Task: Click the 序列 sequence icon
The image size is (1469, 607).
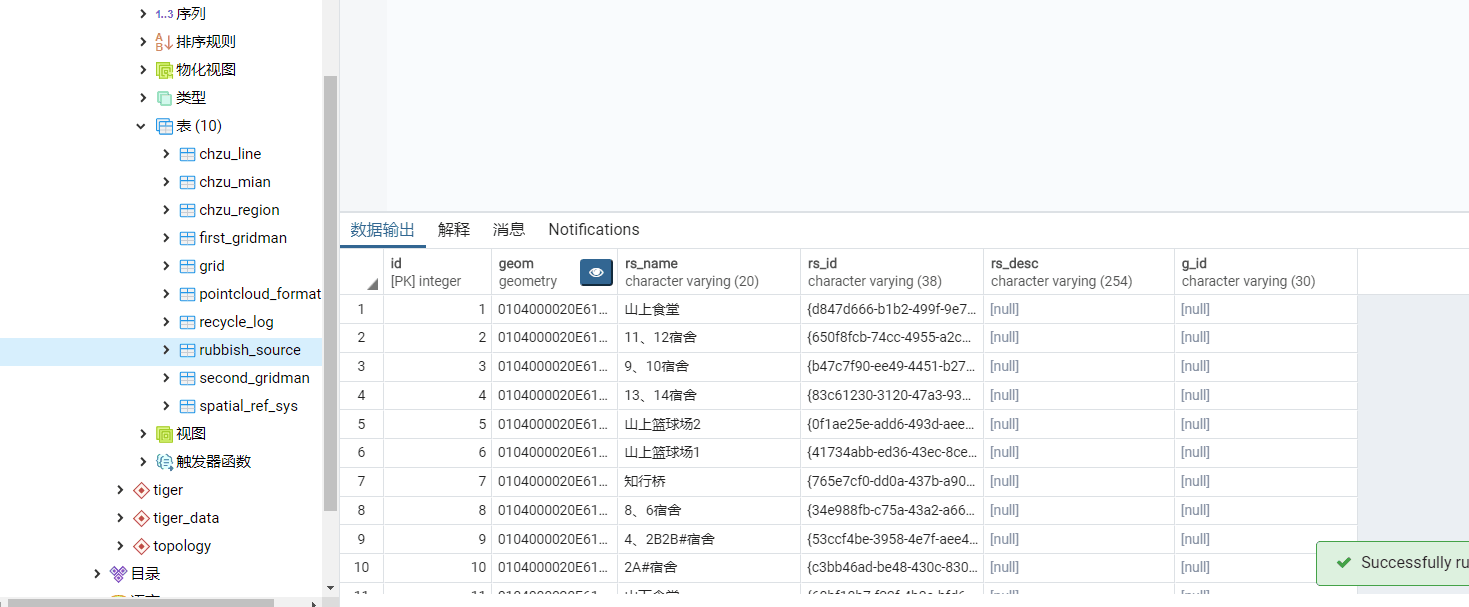Action: (x=164, y=14)
